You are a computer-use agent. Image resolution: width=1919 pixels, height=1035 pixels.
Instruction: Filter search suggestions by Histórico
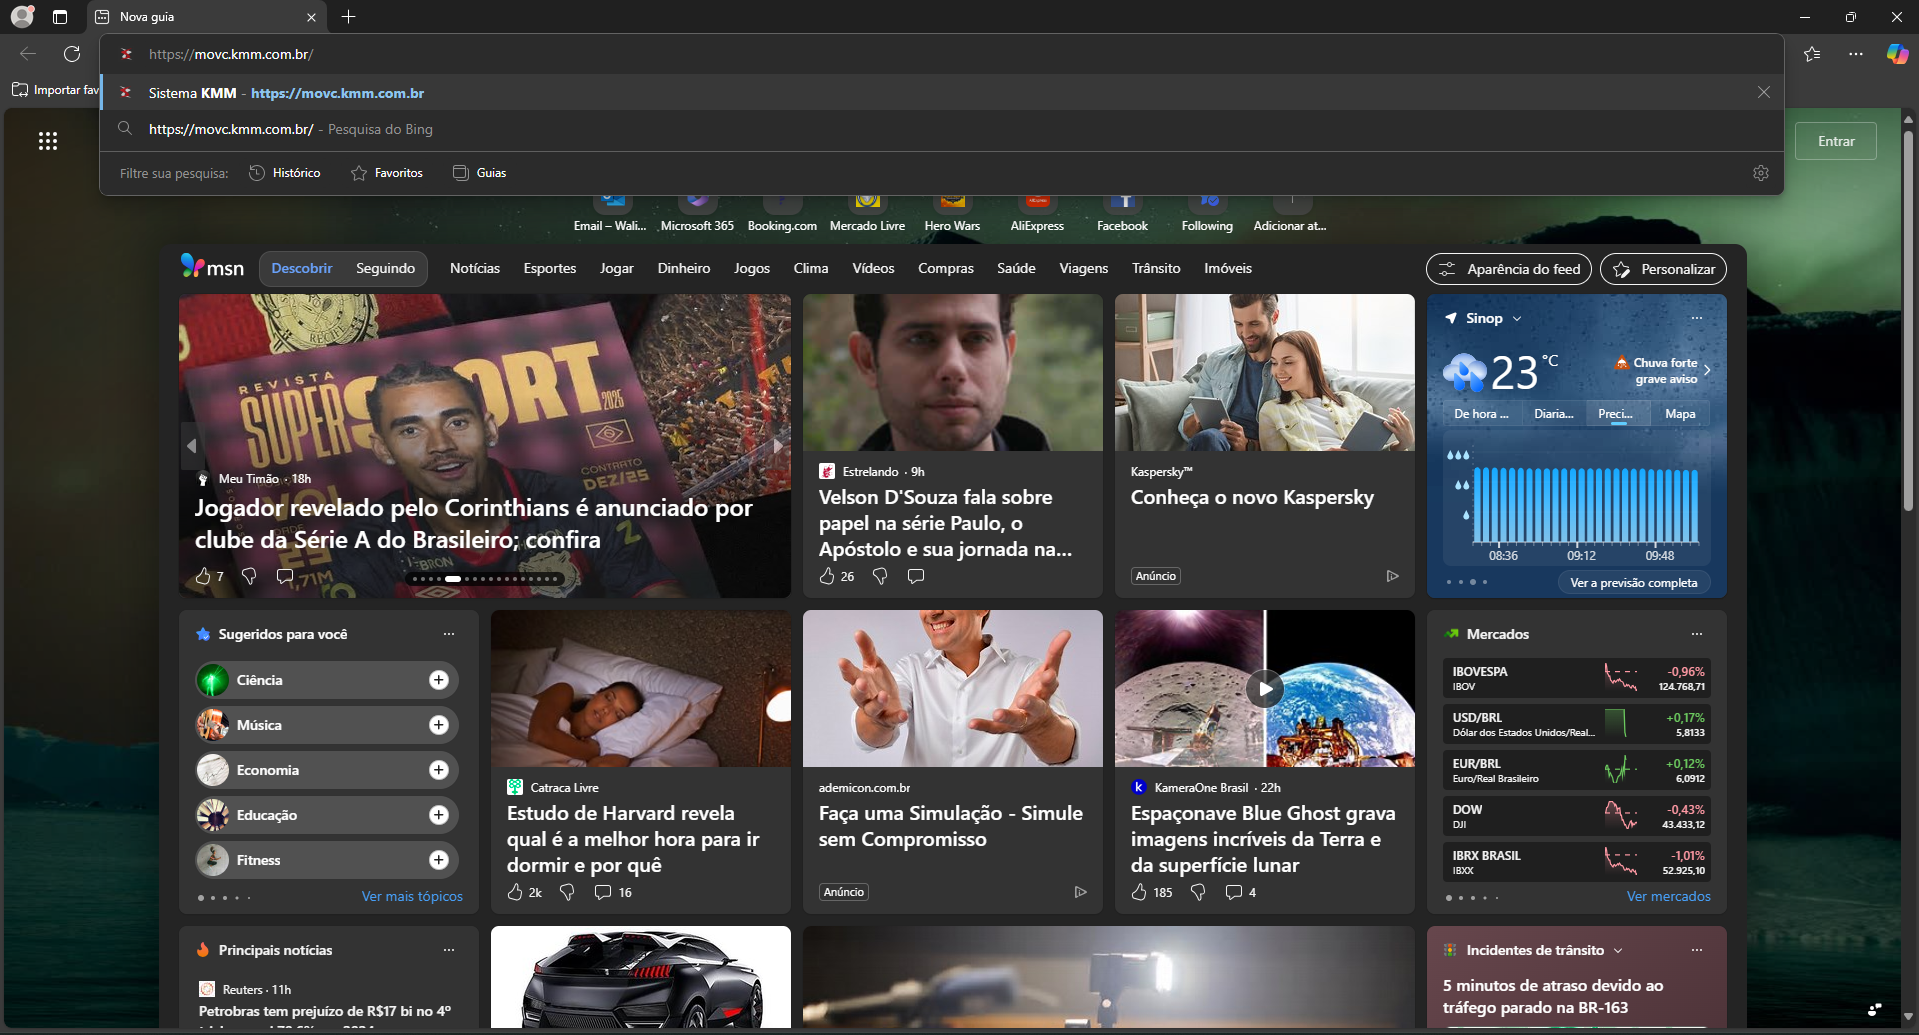tap(285, 173)
